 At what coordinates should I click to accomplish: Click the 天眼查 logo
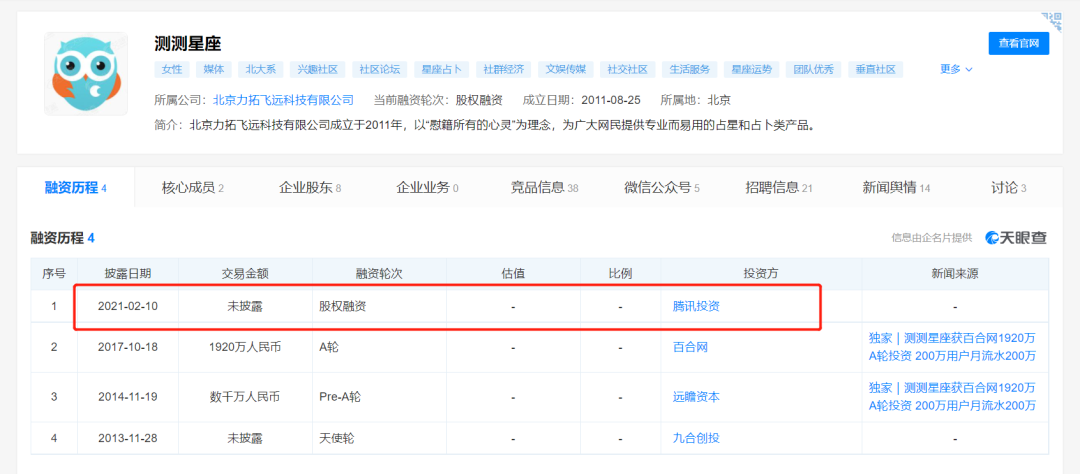(x=1016, y=238)
